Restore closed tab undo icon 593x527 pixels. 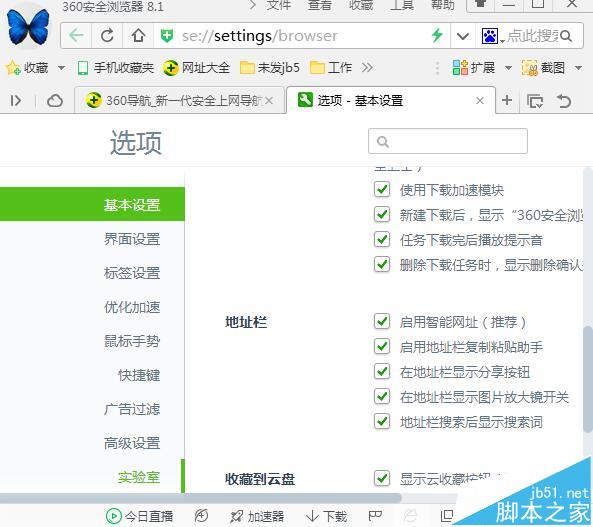(564, 101)
